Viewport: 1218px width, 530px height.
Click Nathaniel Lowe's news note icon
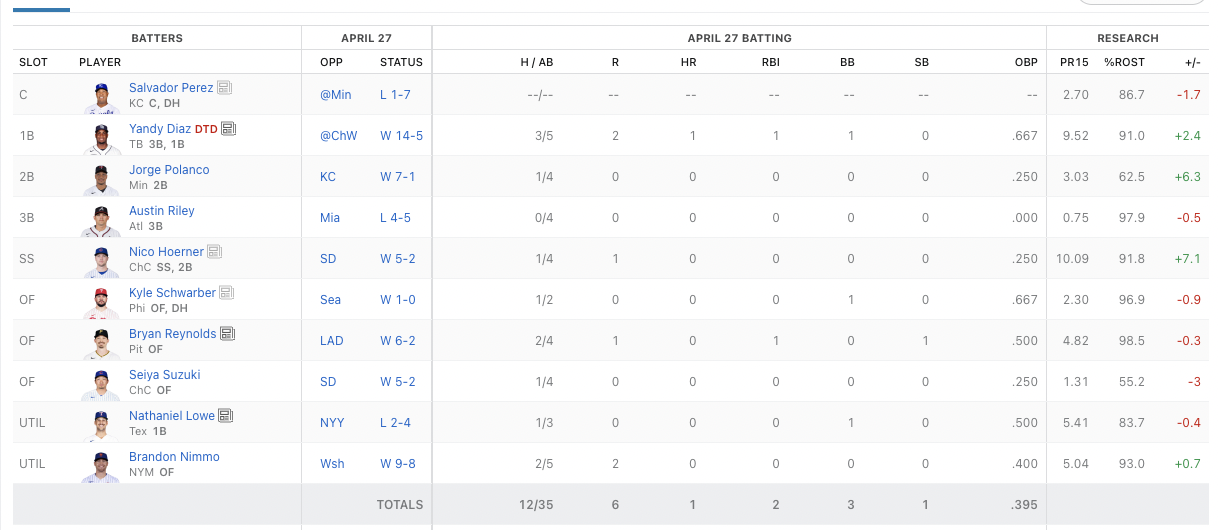(226, 416)
